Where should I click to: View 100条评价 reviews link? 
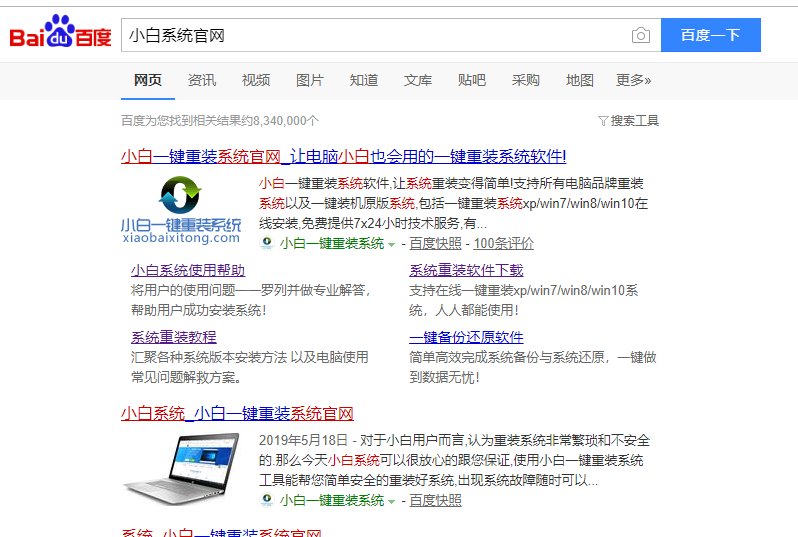pyautogui.click(x=503, y=243)
